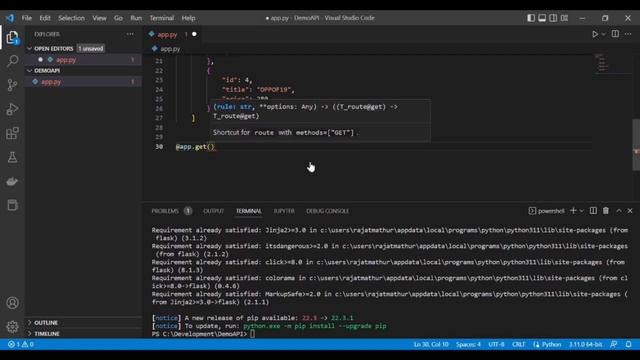Open the Run menu
The image size is (640, 360).
[x=136, y=18]
